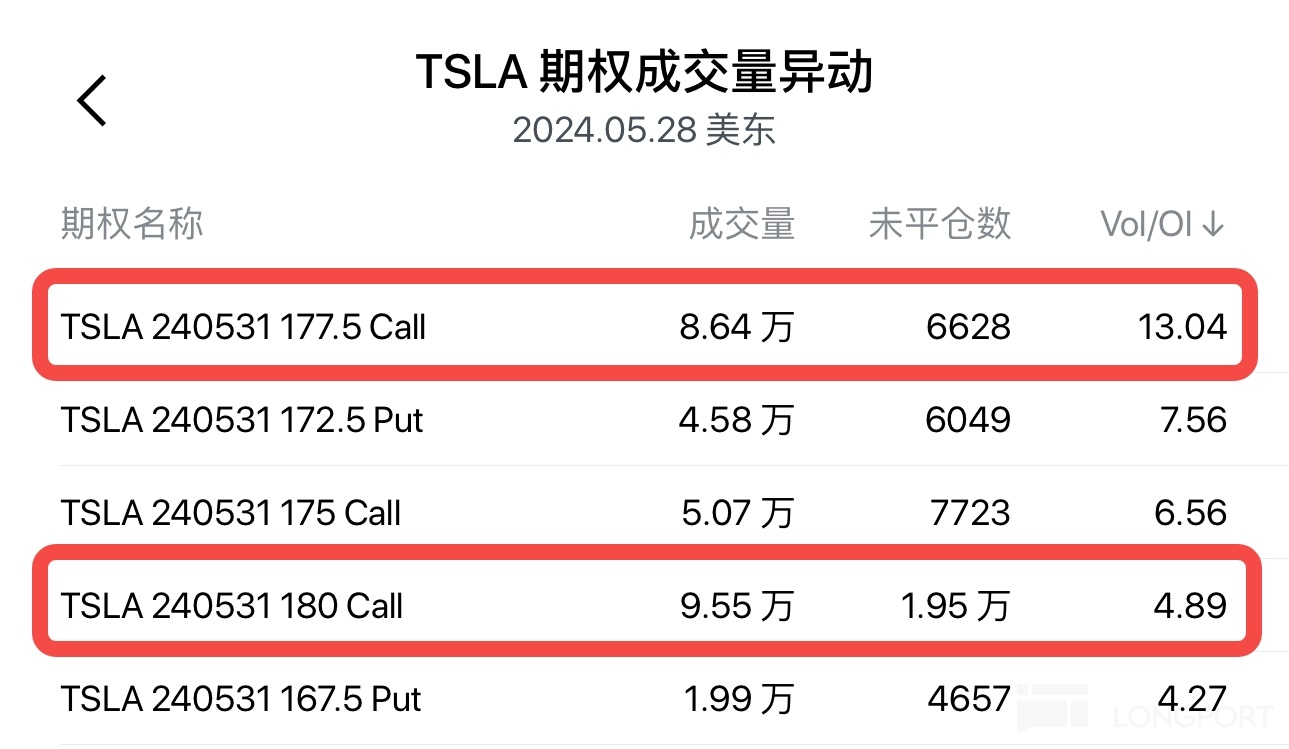Sort by the 成交量 column header
The height and width of the screenshot is (749, 1289).
[741, 225]
